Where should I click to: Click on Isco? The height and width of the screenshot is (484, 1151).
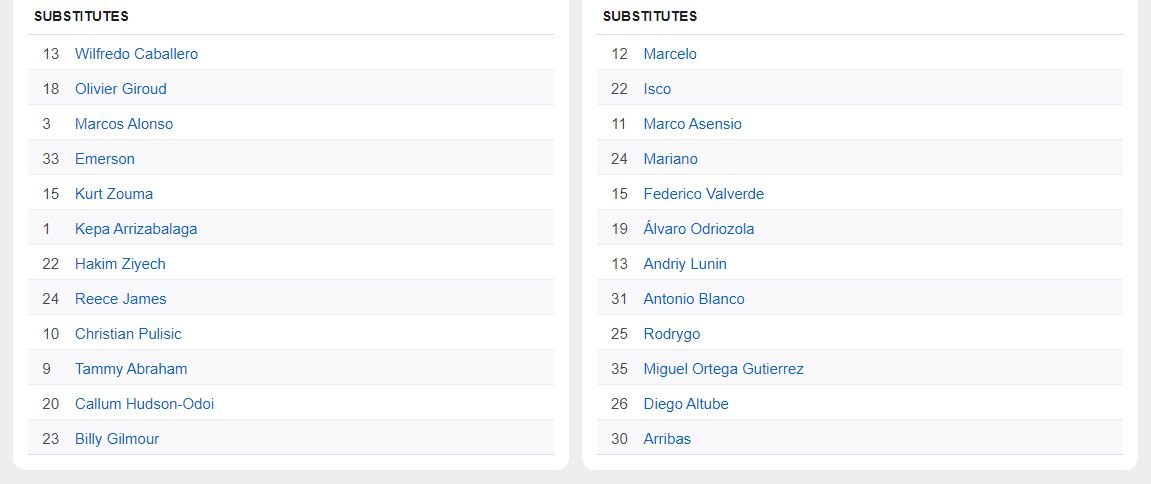tap(657, 89)
